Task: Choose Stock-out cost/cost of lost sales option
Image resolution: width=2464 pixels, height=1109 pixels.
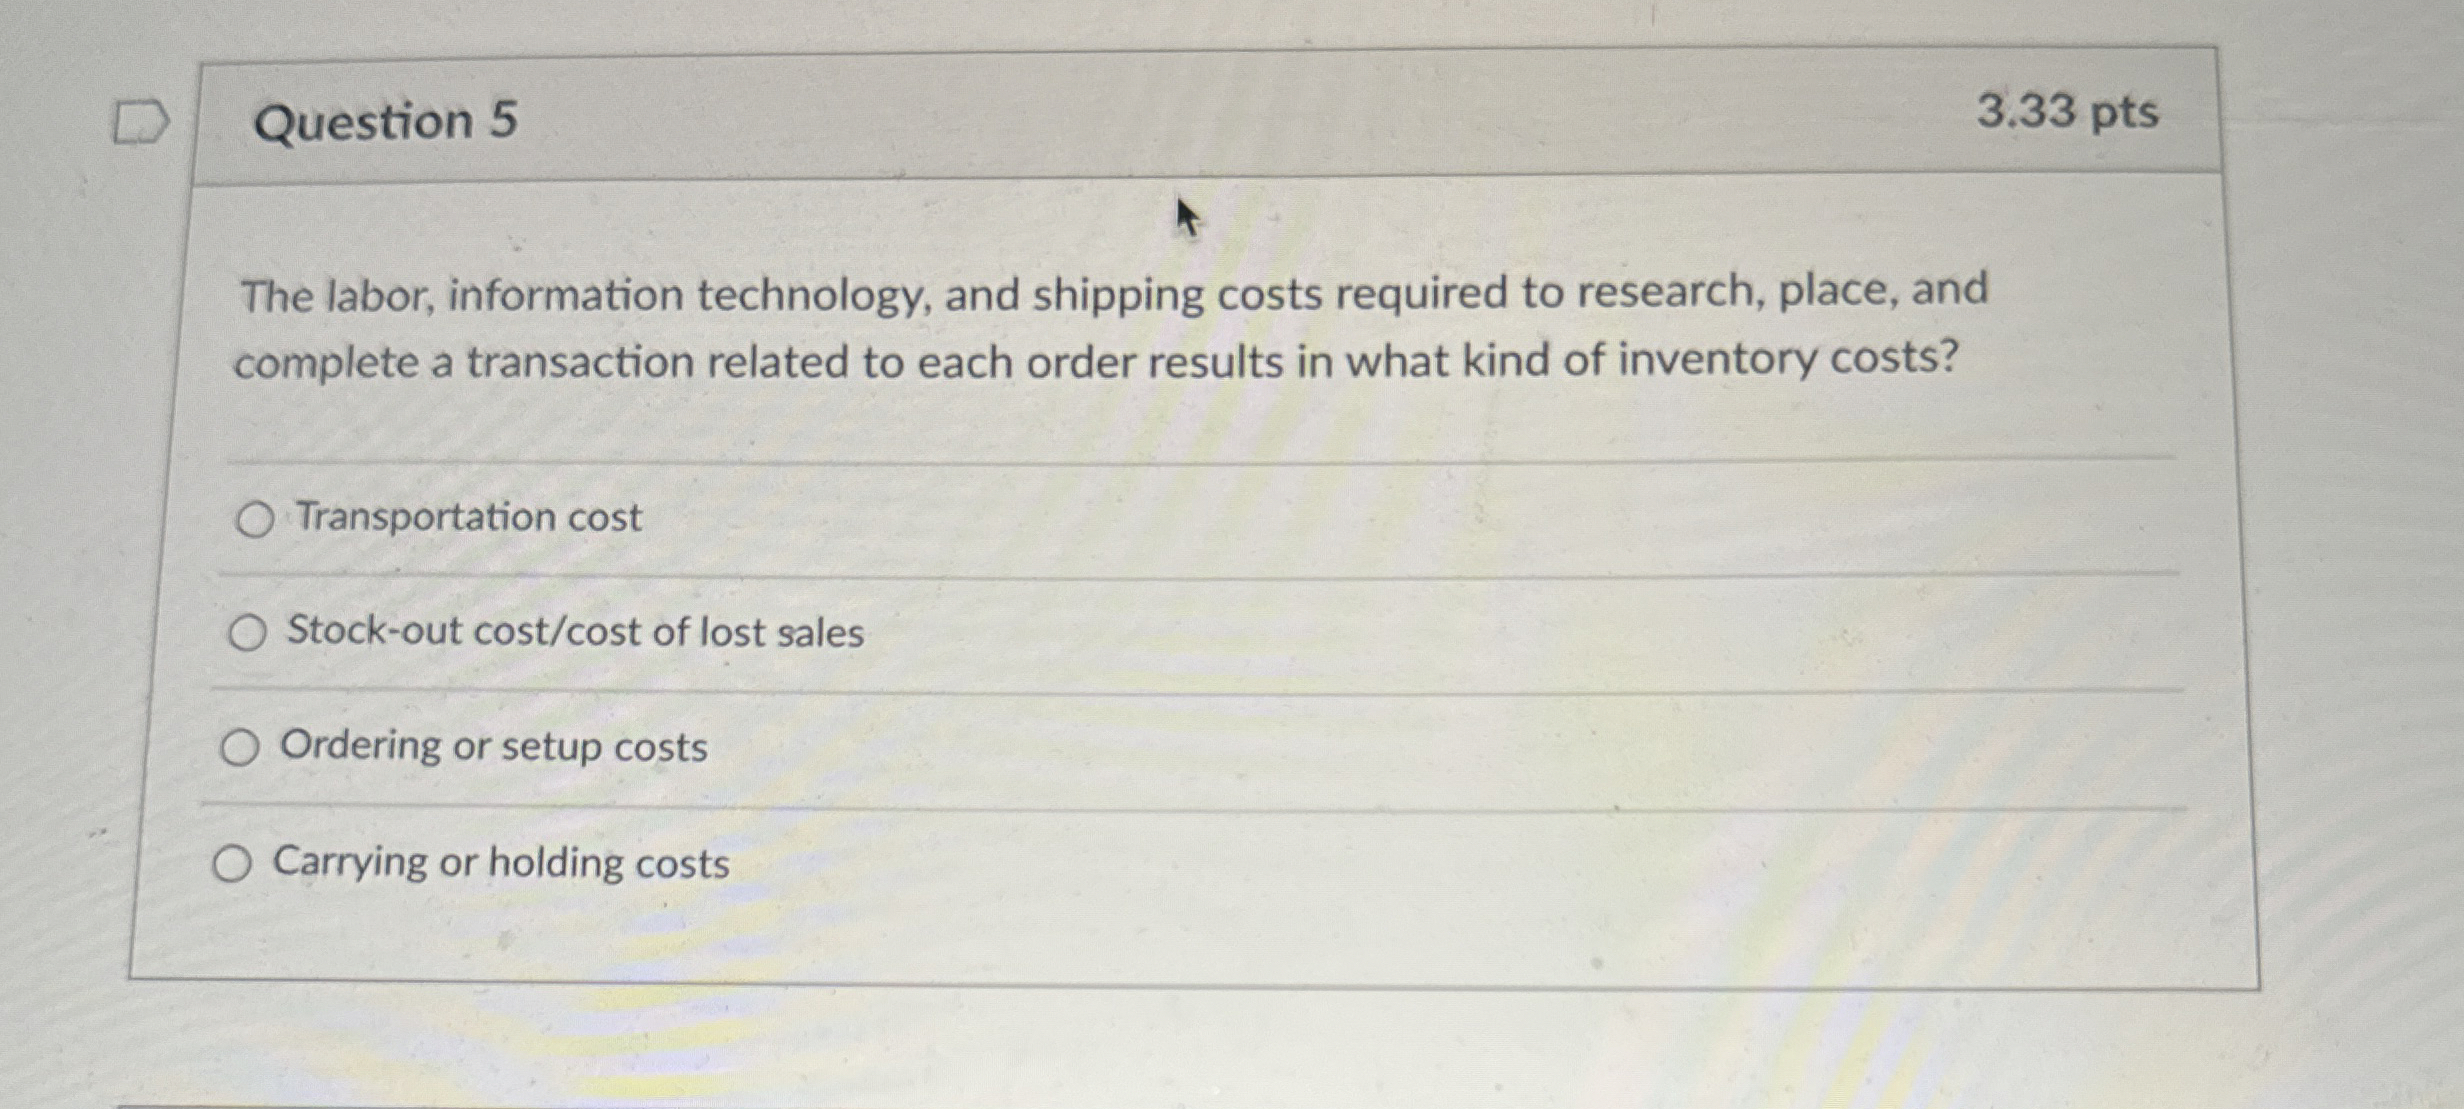Action: click(x=248, y=633)
